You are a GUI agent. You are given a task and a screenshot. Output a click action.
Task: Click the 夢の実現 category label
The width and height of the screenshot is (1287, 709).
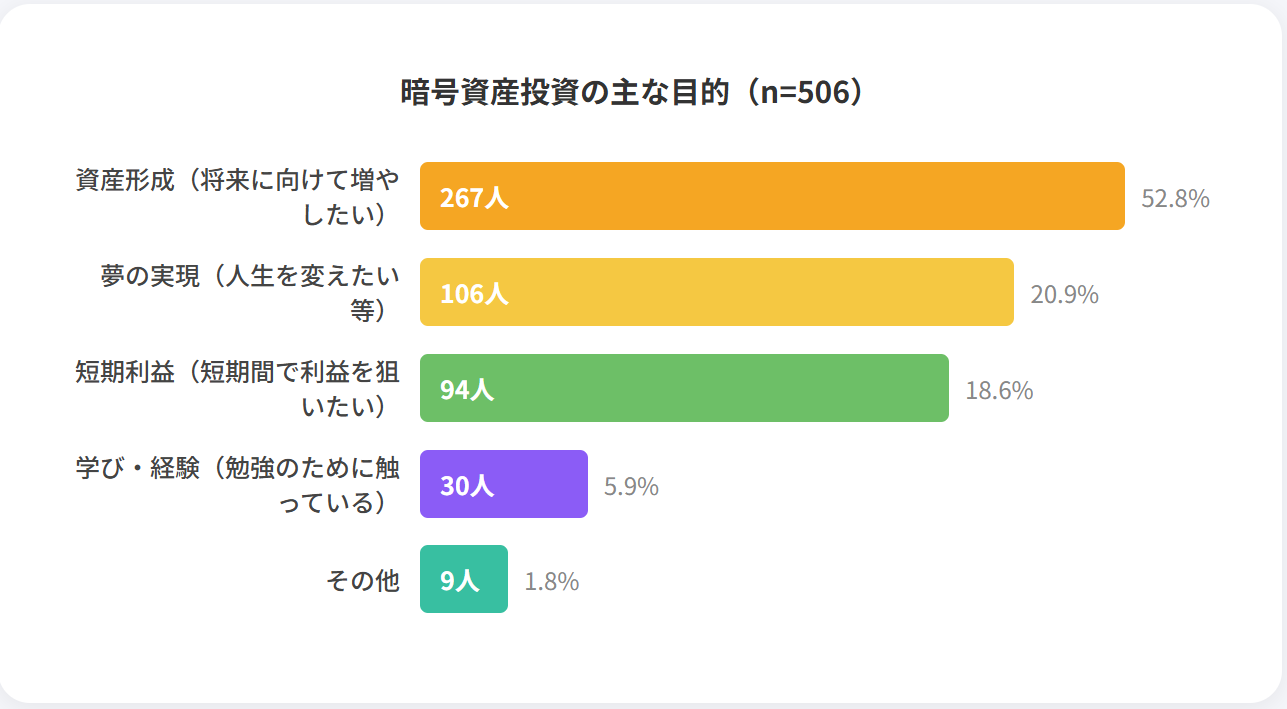click(250, 292)
